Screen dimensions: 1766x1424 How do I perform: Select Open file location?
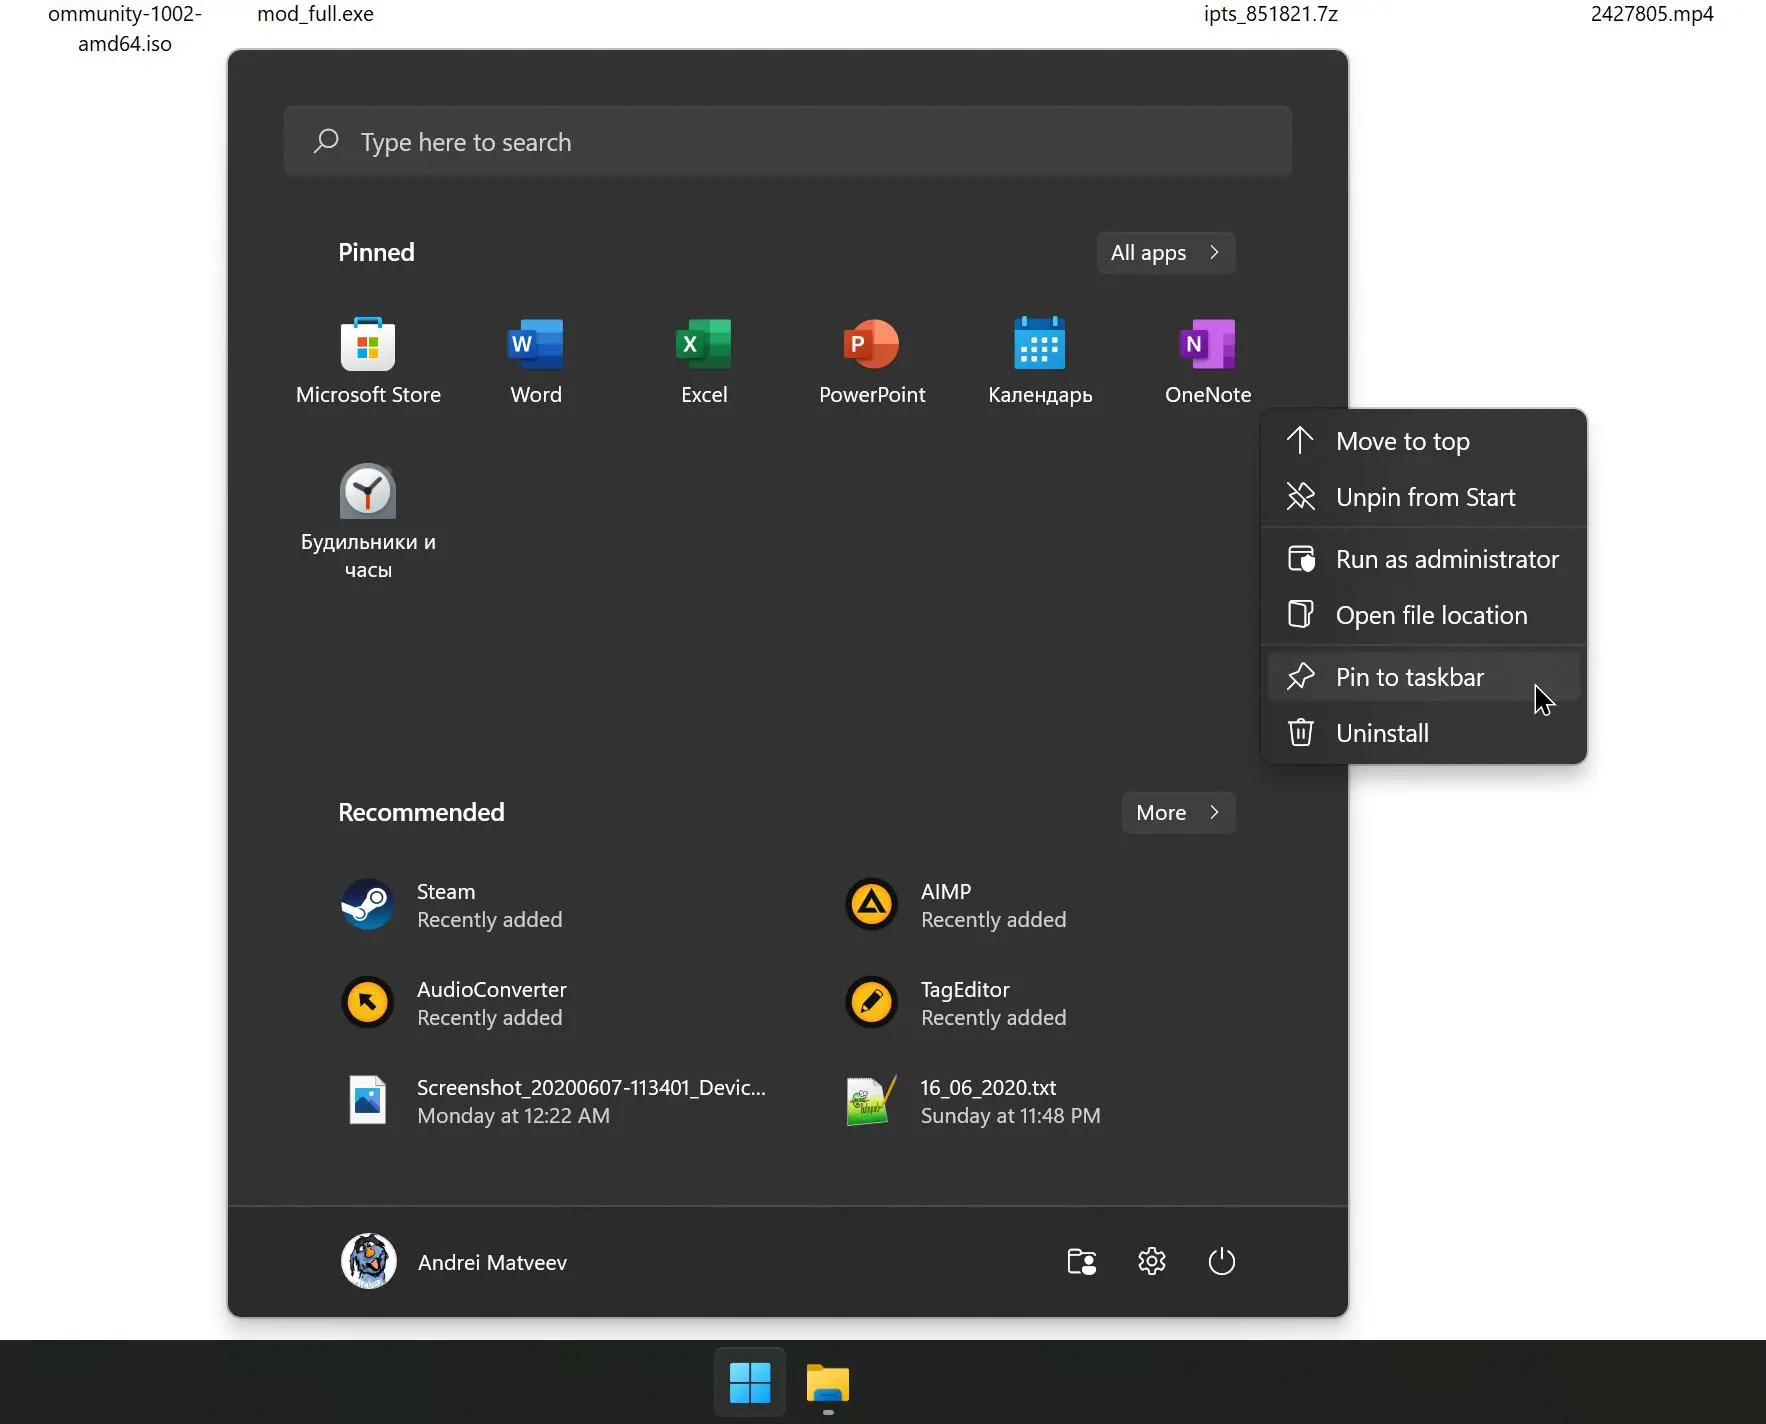1424,615
